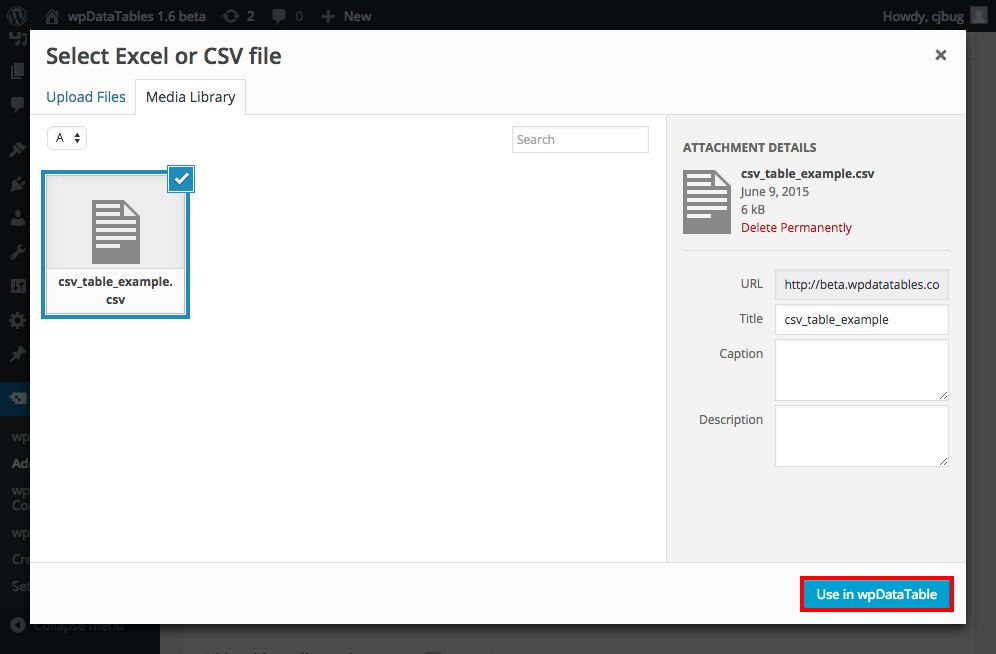The image size is (996, 654).
Task: Open the Appearance brush icon in sidebar
Action: tap(17, 149)
